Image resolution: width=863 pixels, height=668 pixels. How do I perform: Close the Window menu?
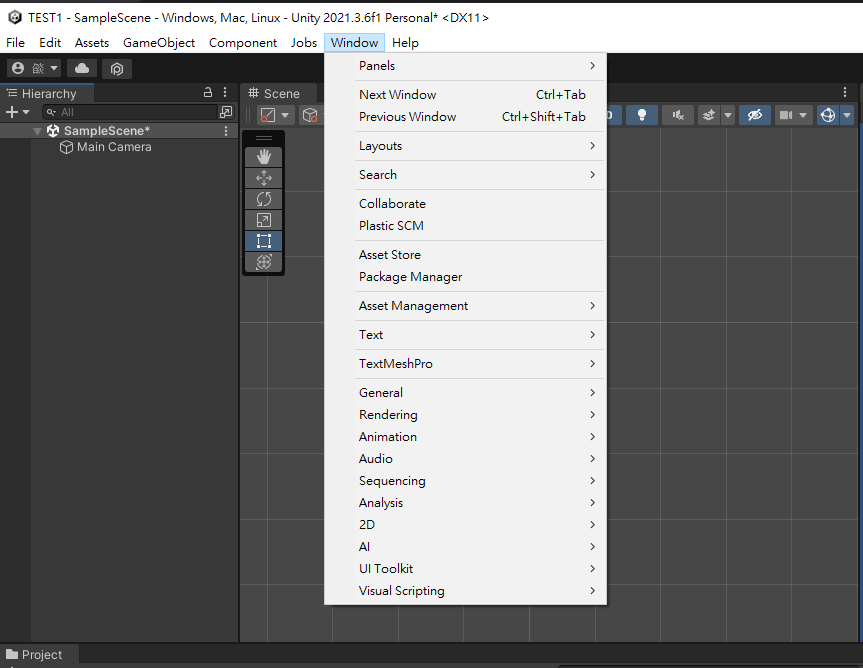click(x=354, y=42)
